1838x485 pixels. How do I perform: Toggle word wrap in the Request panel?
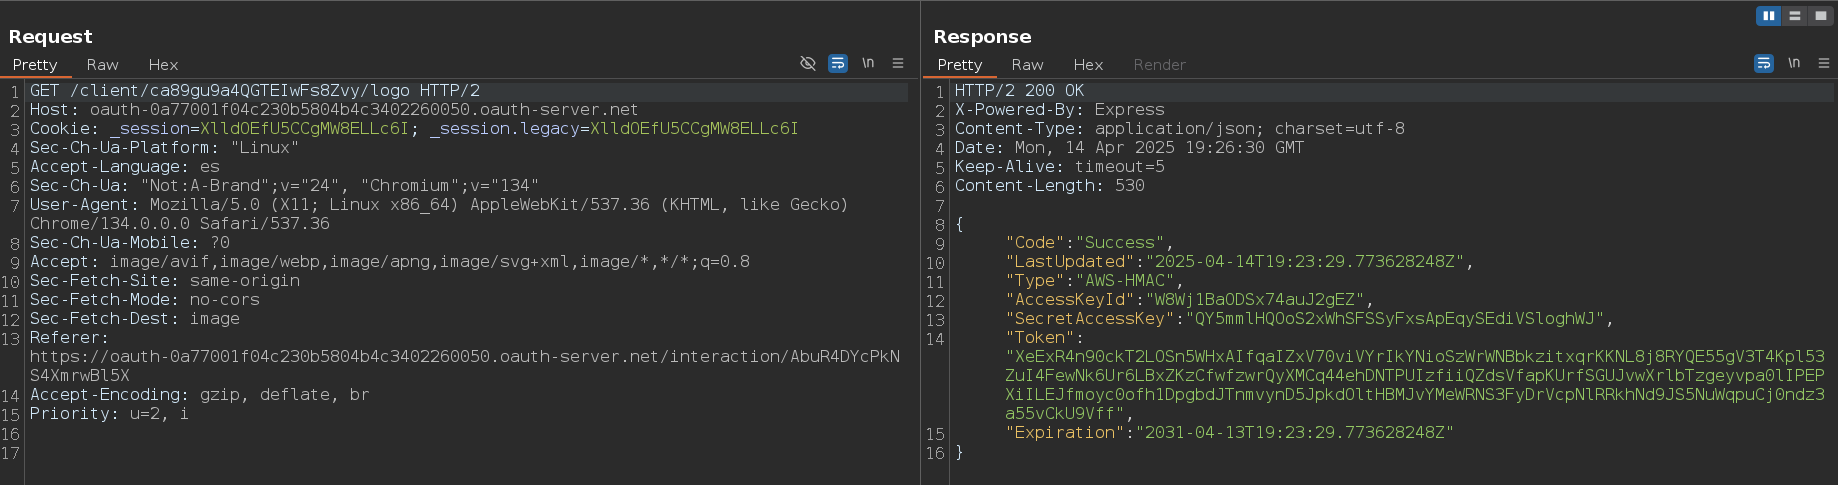(x=838, y=63)
